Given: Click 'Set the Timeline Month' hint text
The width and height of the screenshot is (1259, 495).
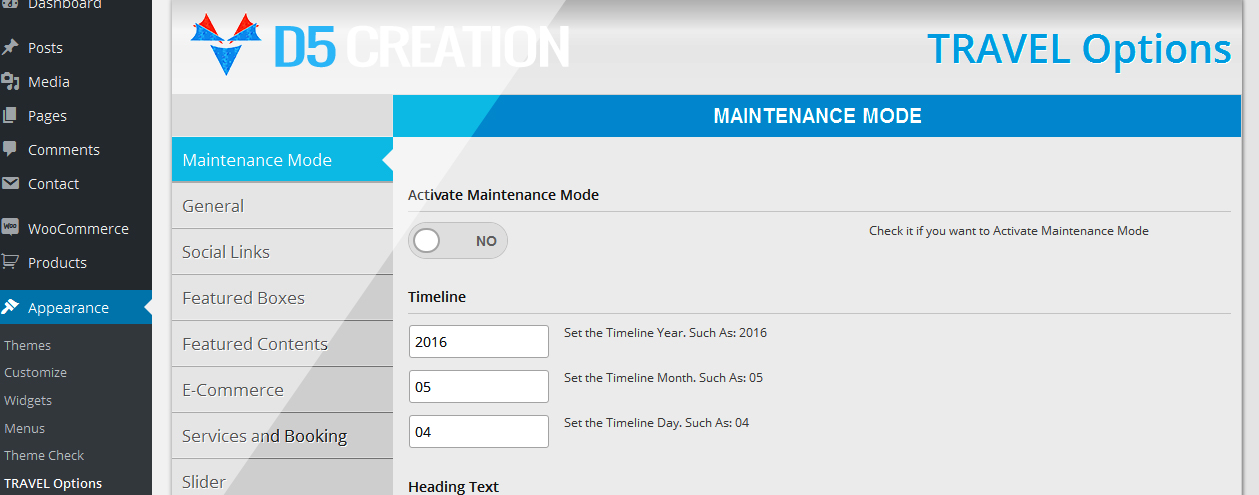Looking at the screenshot, I should (x=663, y=378).
